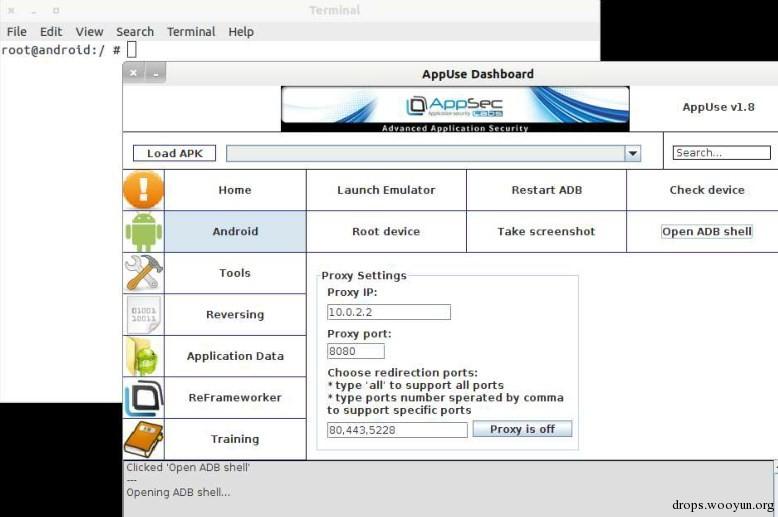Open the Terminal File menu
Image resolution: width=778 pixels, height=517 pixels.
16,32
